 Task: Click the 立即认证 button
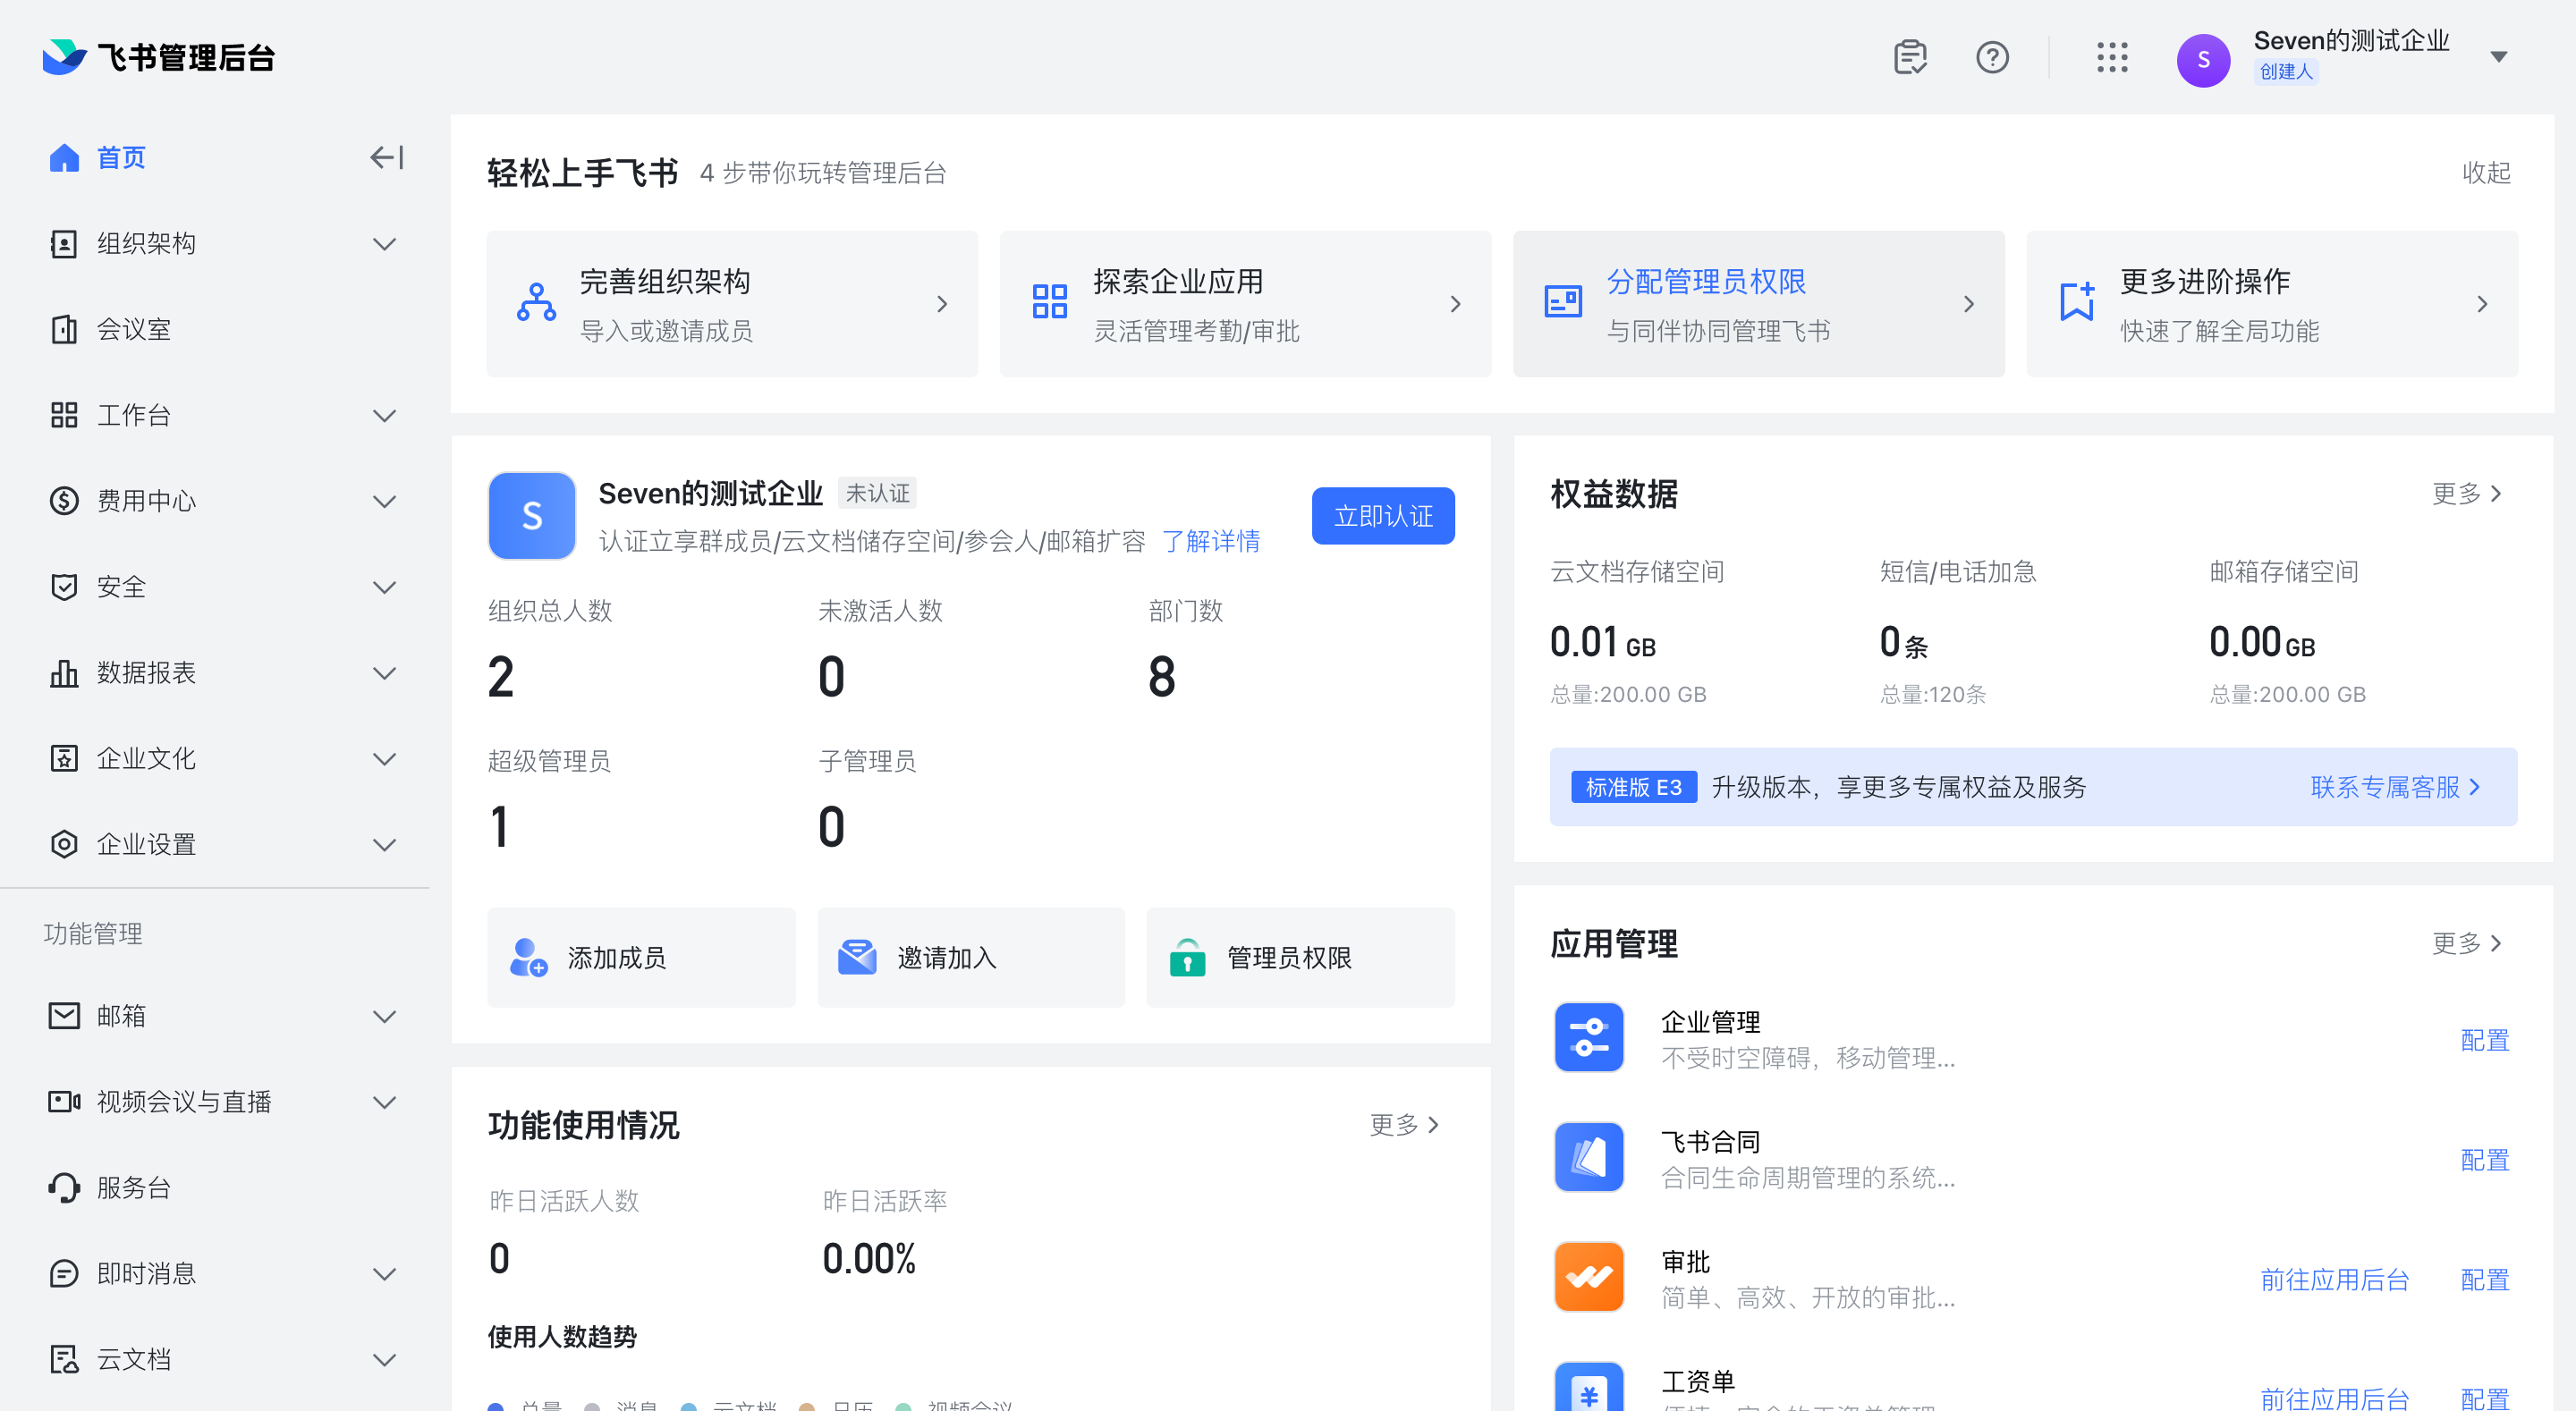point(1382,516)
